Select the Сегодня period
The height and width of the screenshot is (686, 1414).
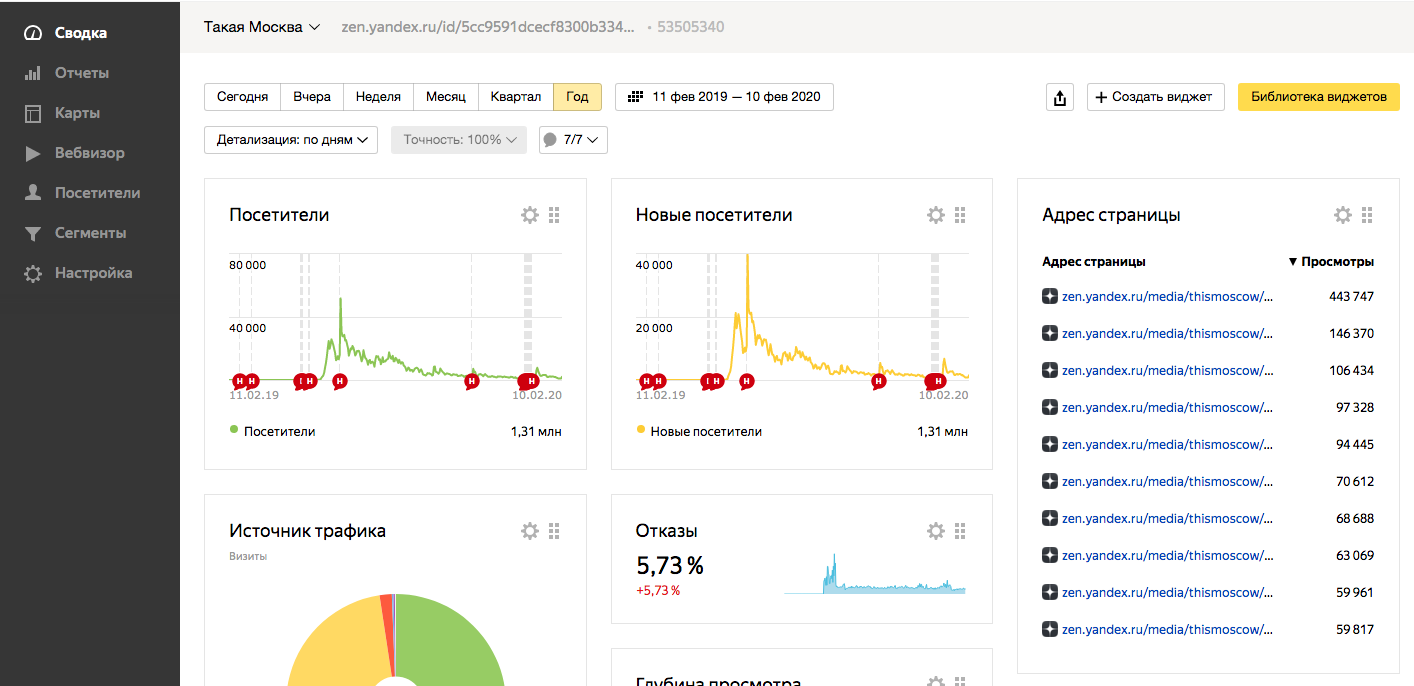point(243,97)
